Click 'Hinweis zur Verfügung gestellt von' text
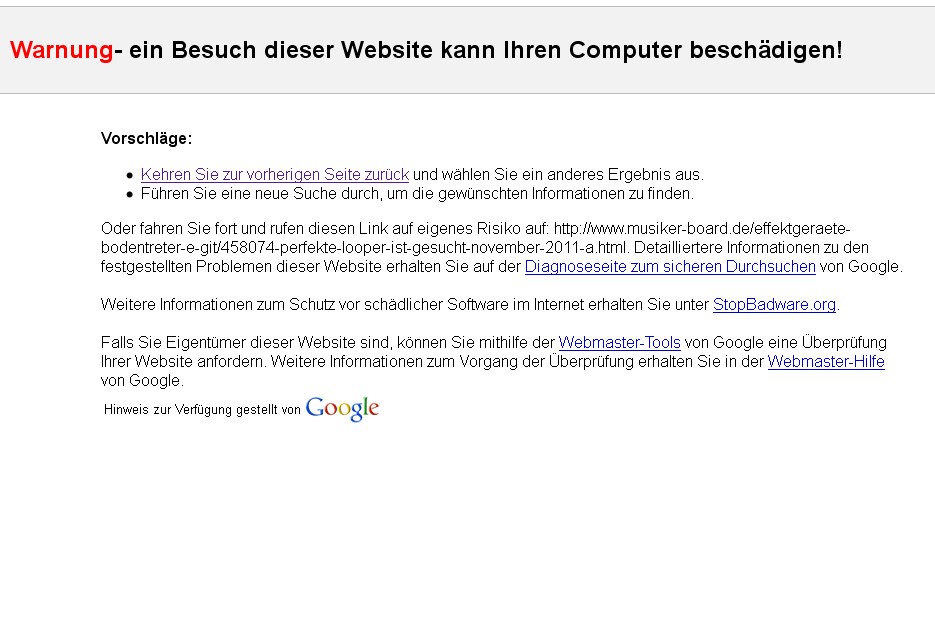 [x=202, y=409]
